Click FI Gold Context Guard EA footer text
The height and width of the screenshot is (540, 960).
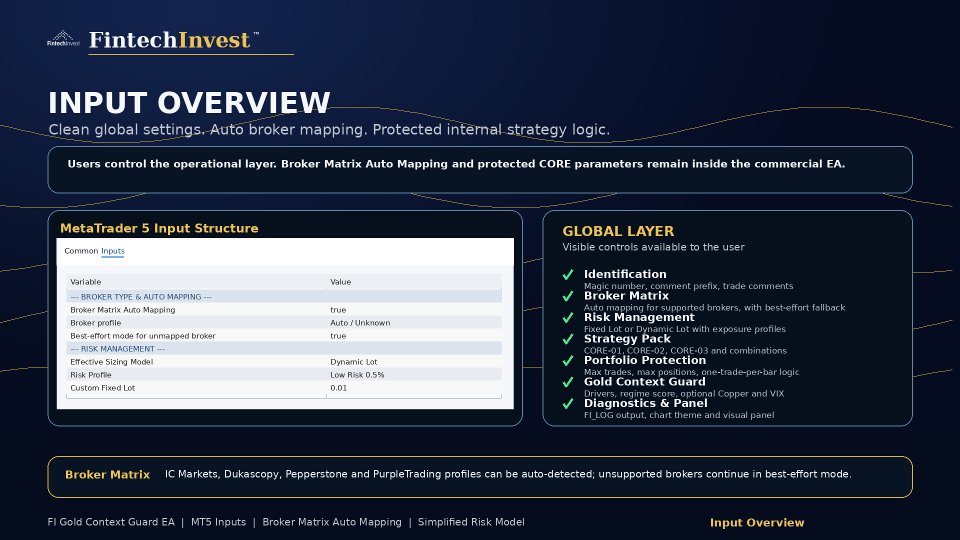pyautogui.click(x=111, y=522)
